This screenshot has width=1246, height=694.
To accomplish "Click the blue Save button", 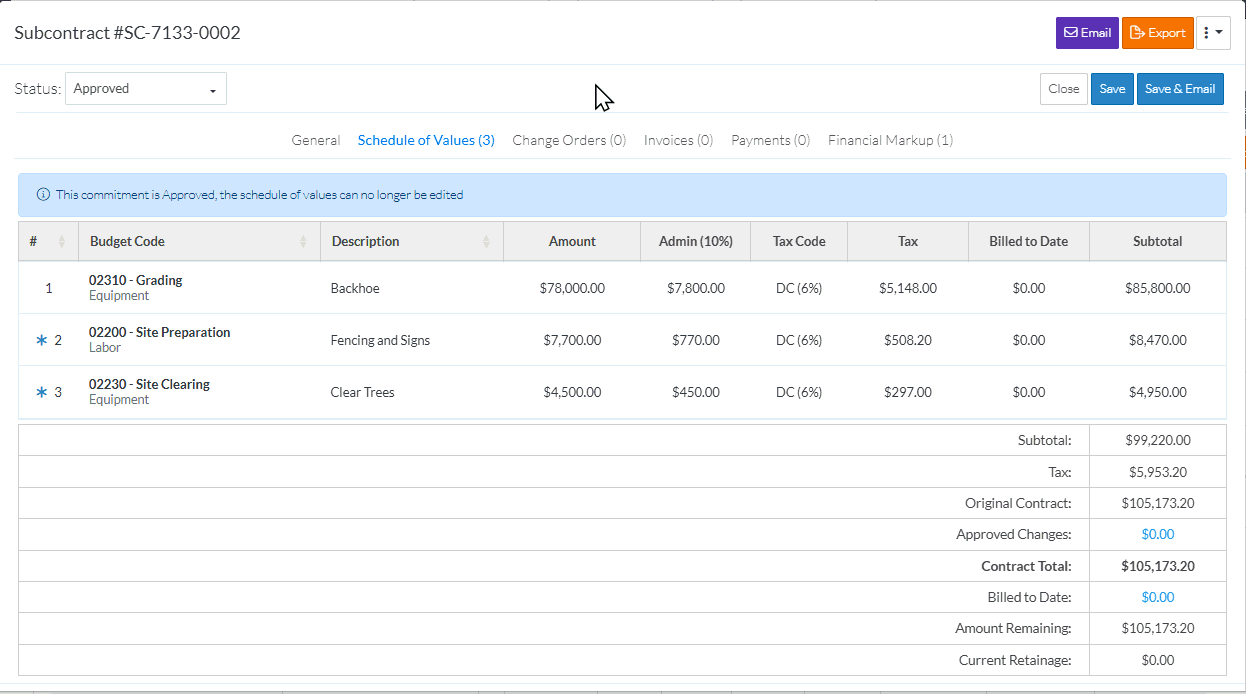I will coord(1112,89).
